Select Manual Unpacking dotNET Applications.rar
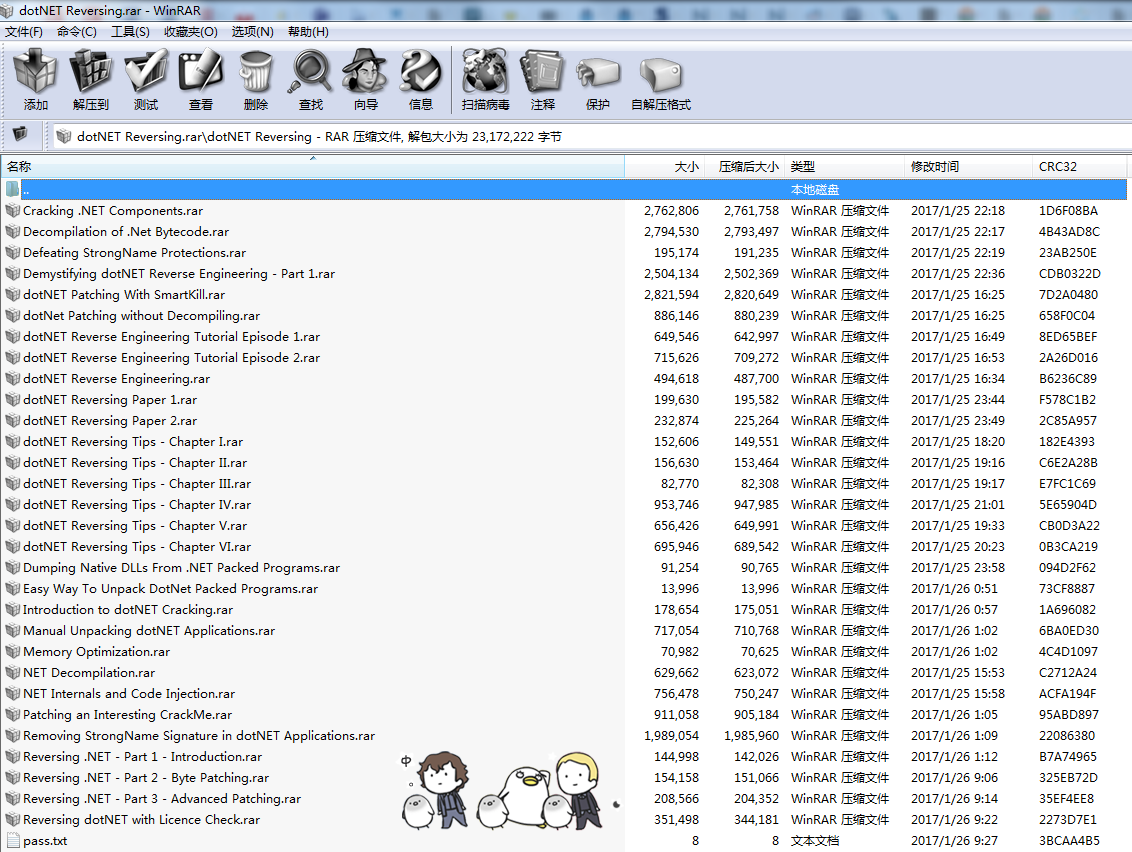The image size is (1132, 852). [x=149, y=630]
